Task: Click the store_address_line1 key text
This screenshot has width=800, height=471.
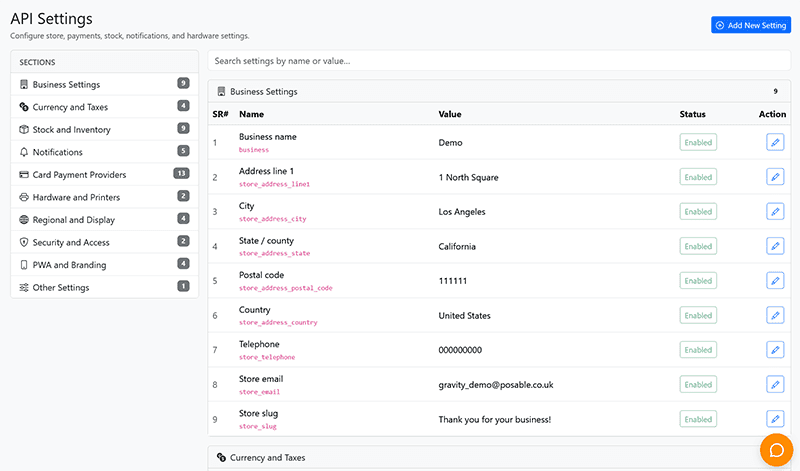Action: (x=274, y=184)
